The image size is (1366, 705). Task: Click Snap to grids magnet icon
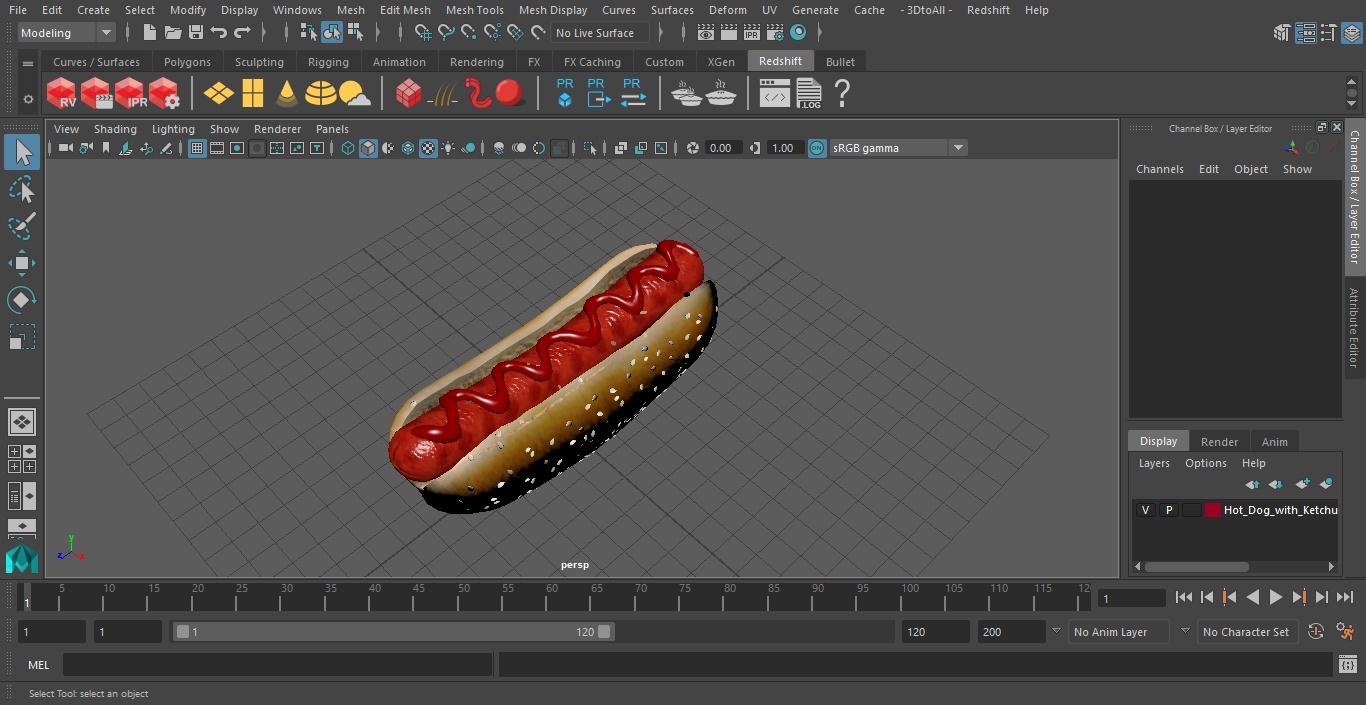tap(423, 33)
